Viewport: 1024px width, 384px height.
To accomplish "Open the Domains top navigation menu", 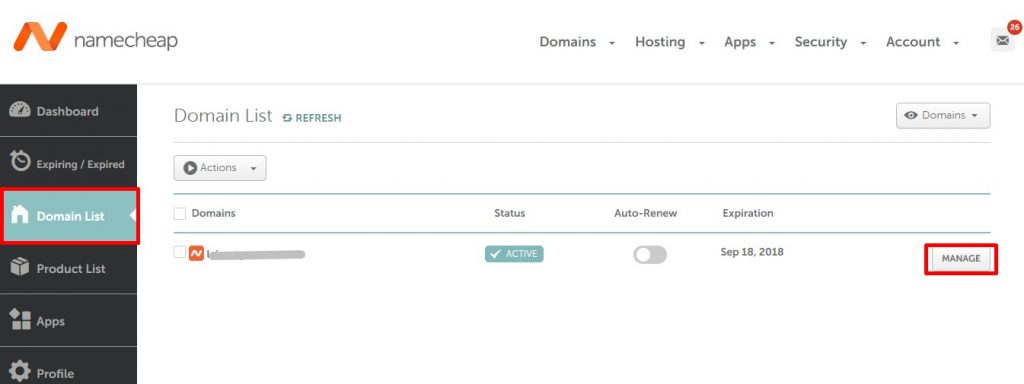I will point(577,42).
